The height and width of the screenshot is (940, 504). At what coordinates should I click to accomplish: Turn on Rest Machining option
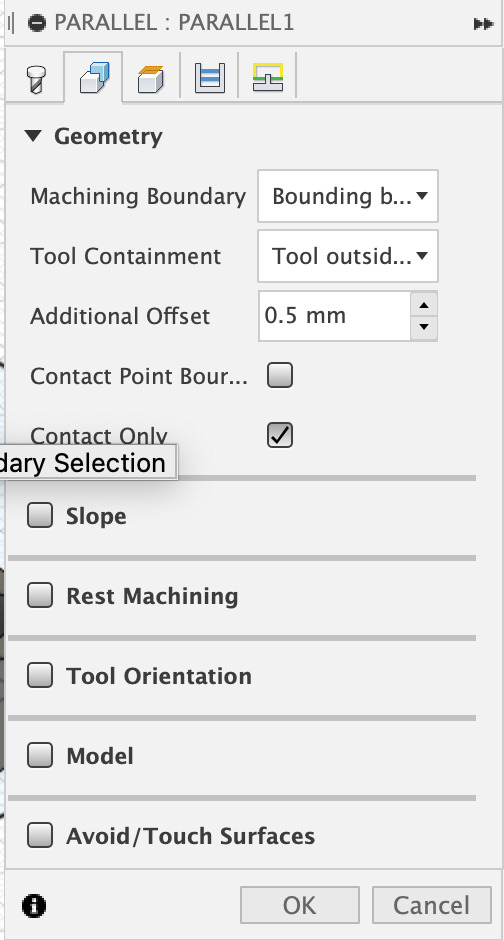pos(40,596)
